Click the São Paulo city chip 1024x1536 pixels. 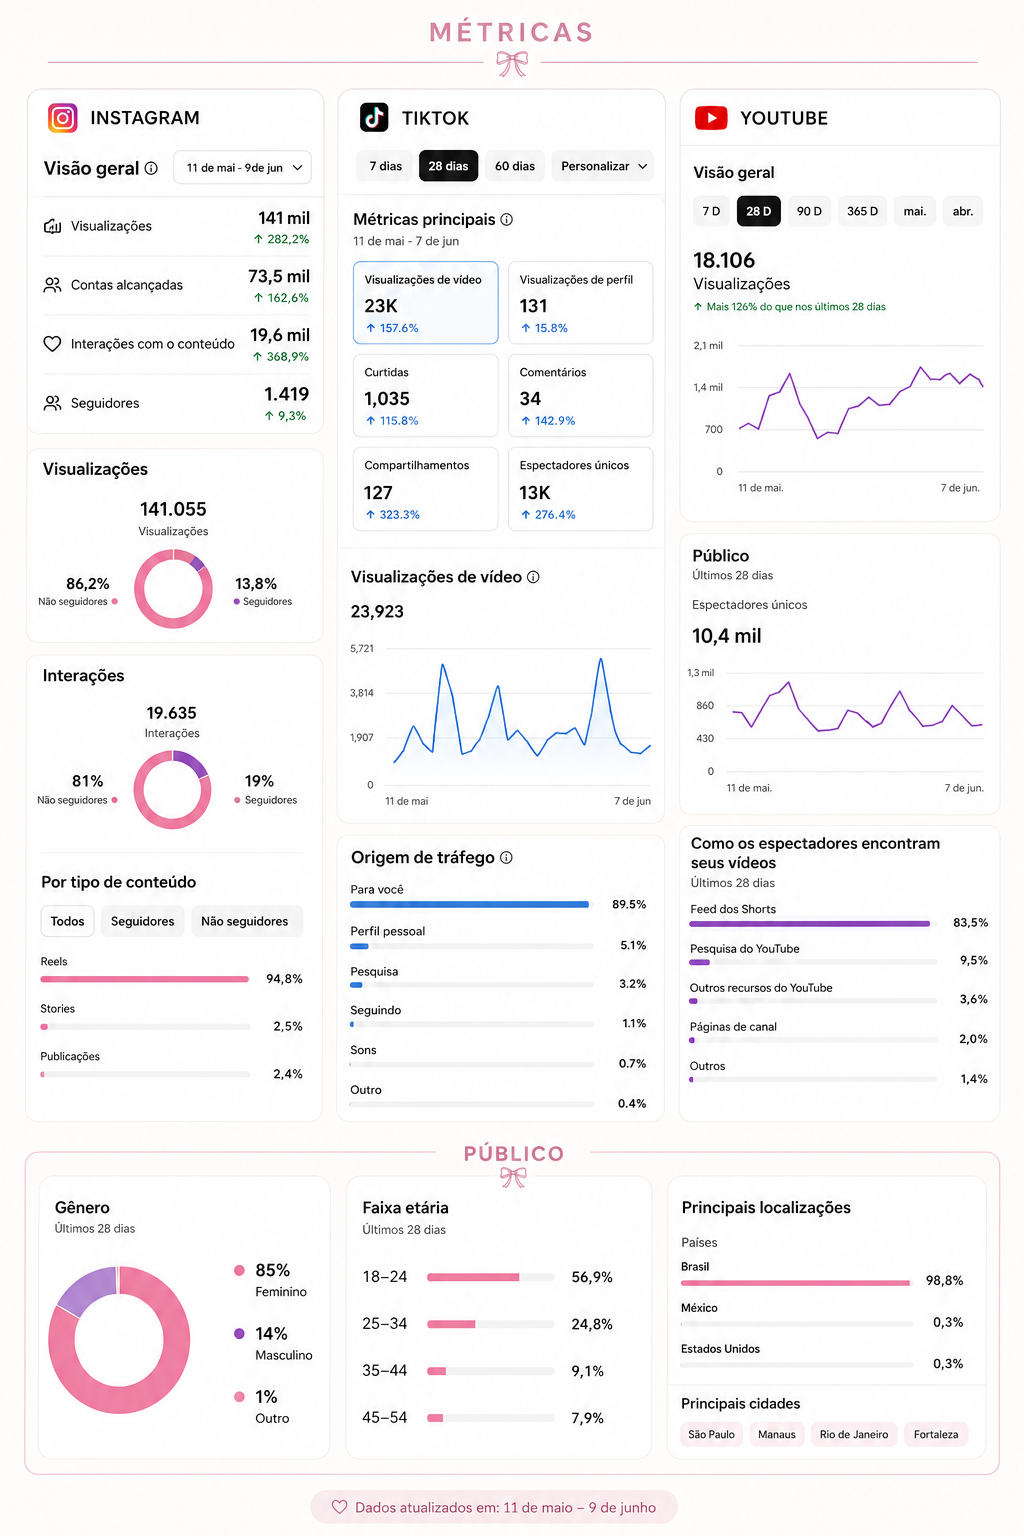click(x=711, y=1434)
